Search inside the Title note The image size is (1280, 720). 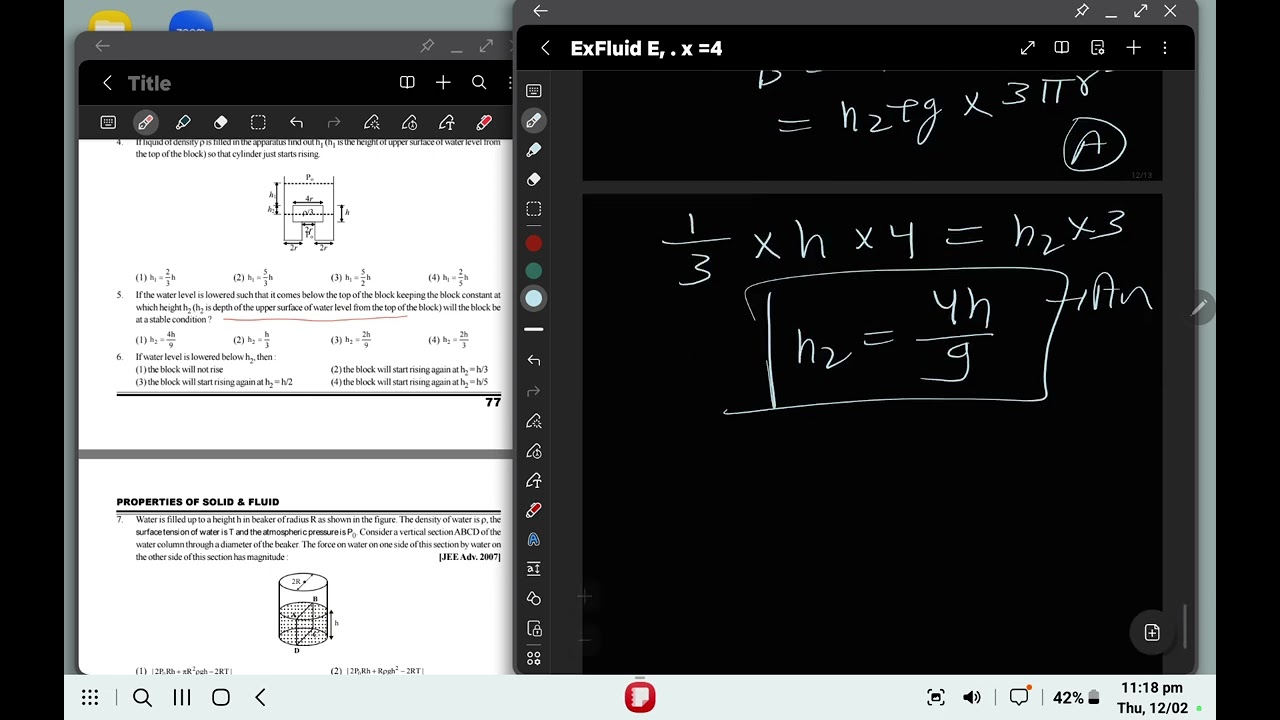click(479, 83)
